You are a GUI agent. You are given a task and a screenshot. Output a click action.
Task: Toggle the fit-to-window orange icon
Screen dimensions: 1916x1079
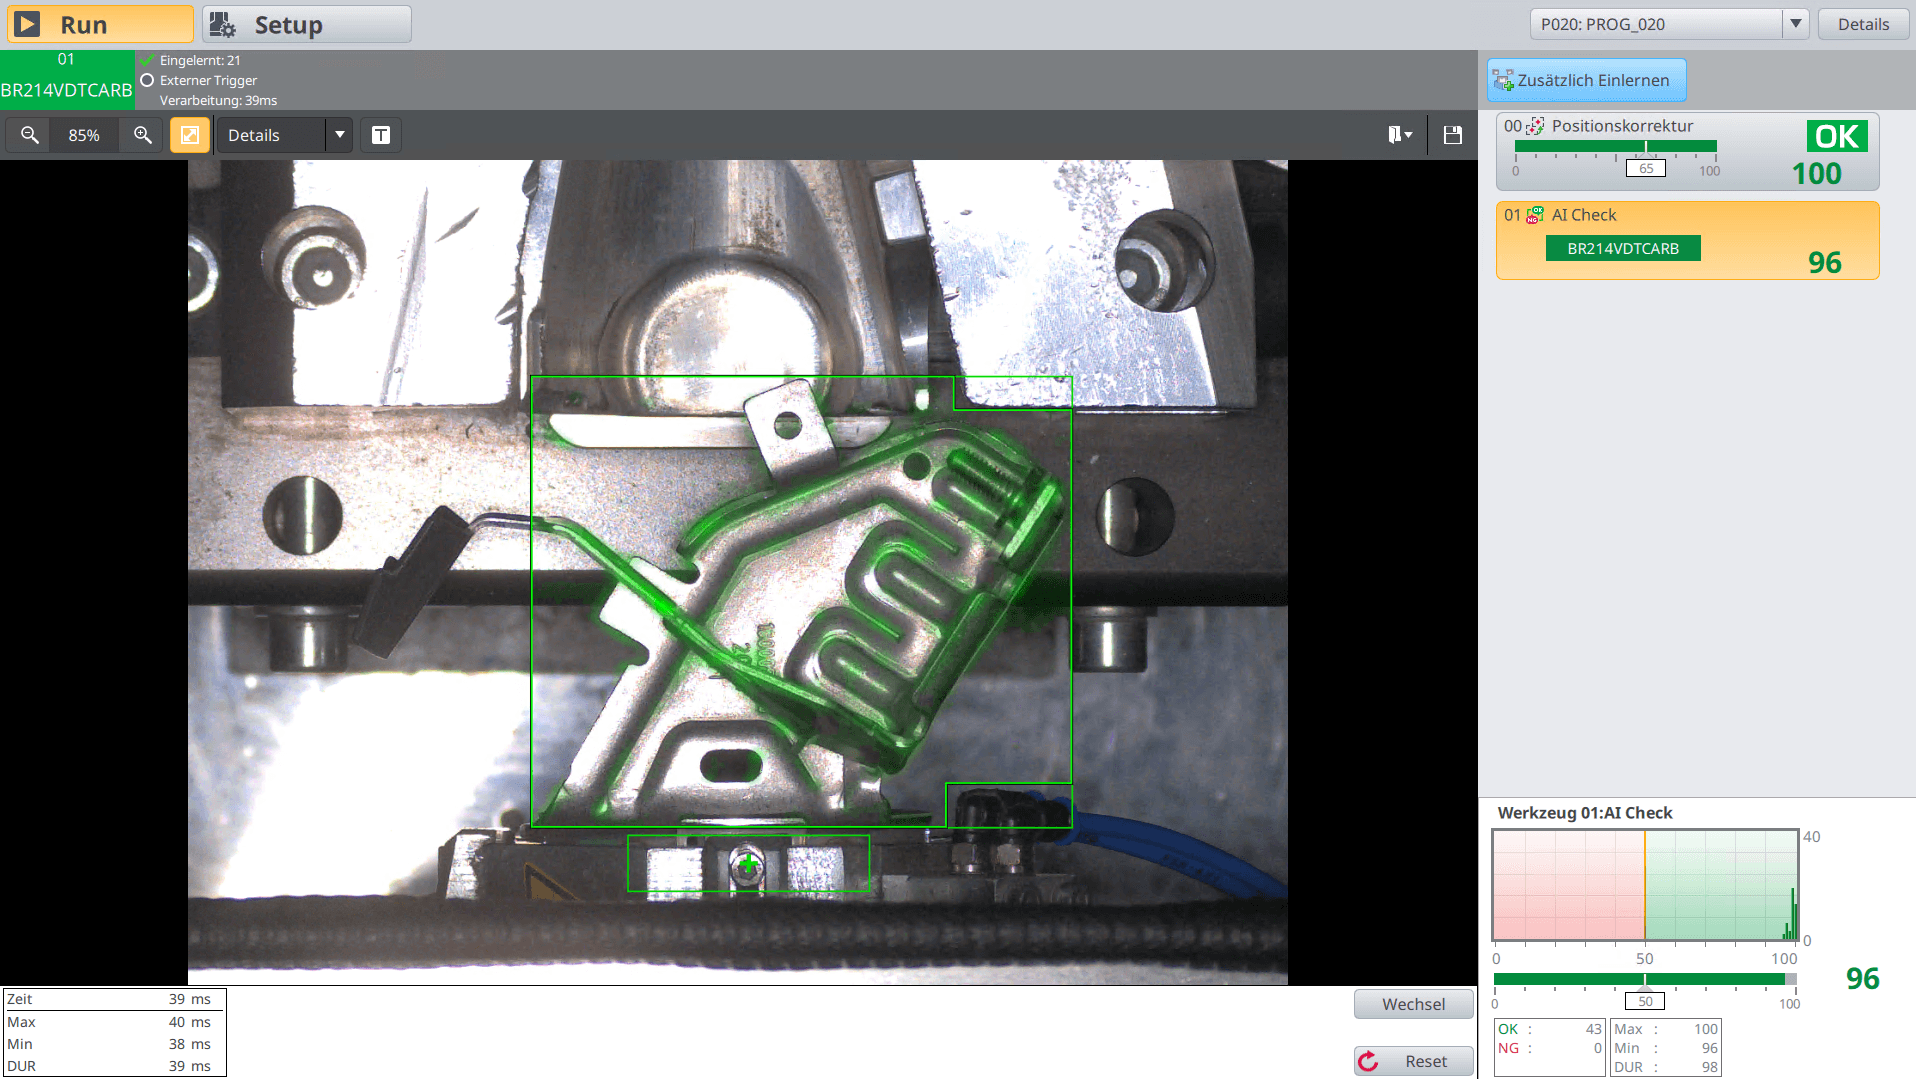pos(190,135)
